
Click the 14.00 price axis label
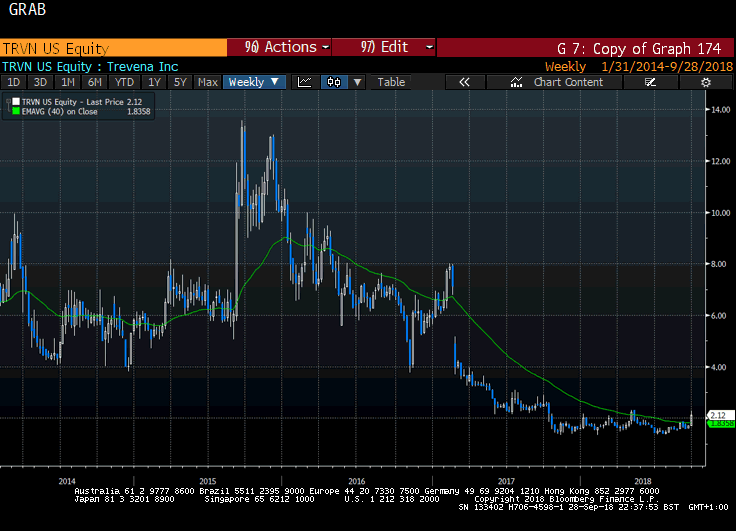pos(721,110)
